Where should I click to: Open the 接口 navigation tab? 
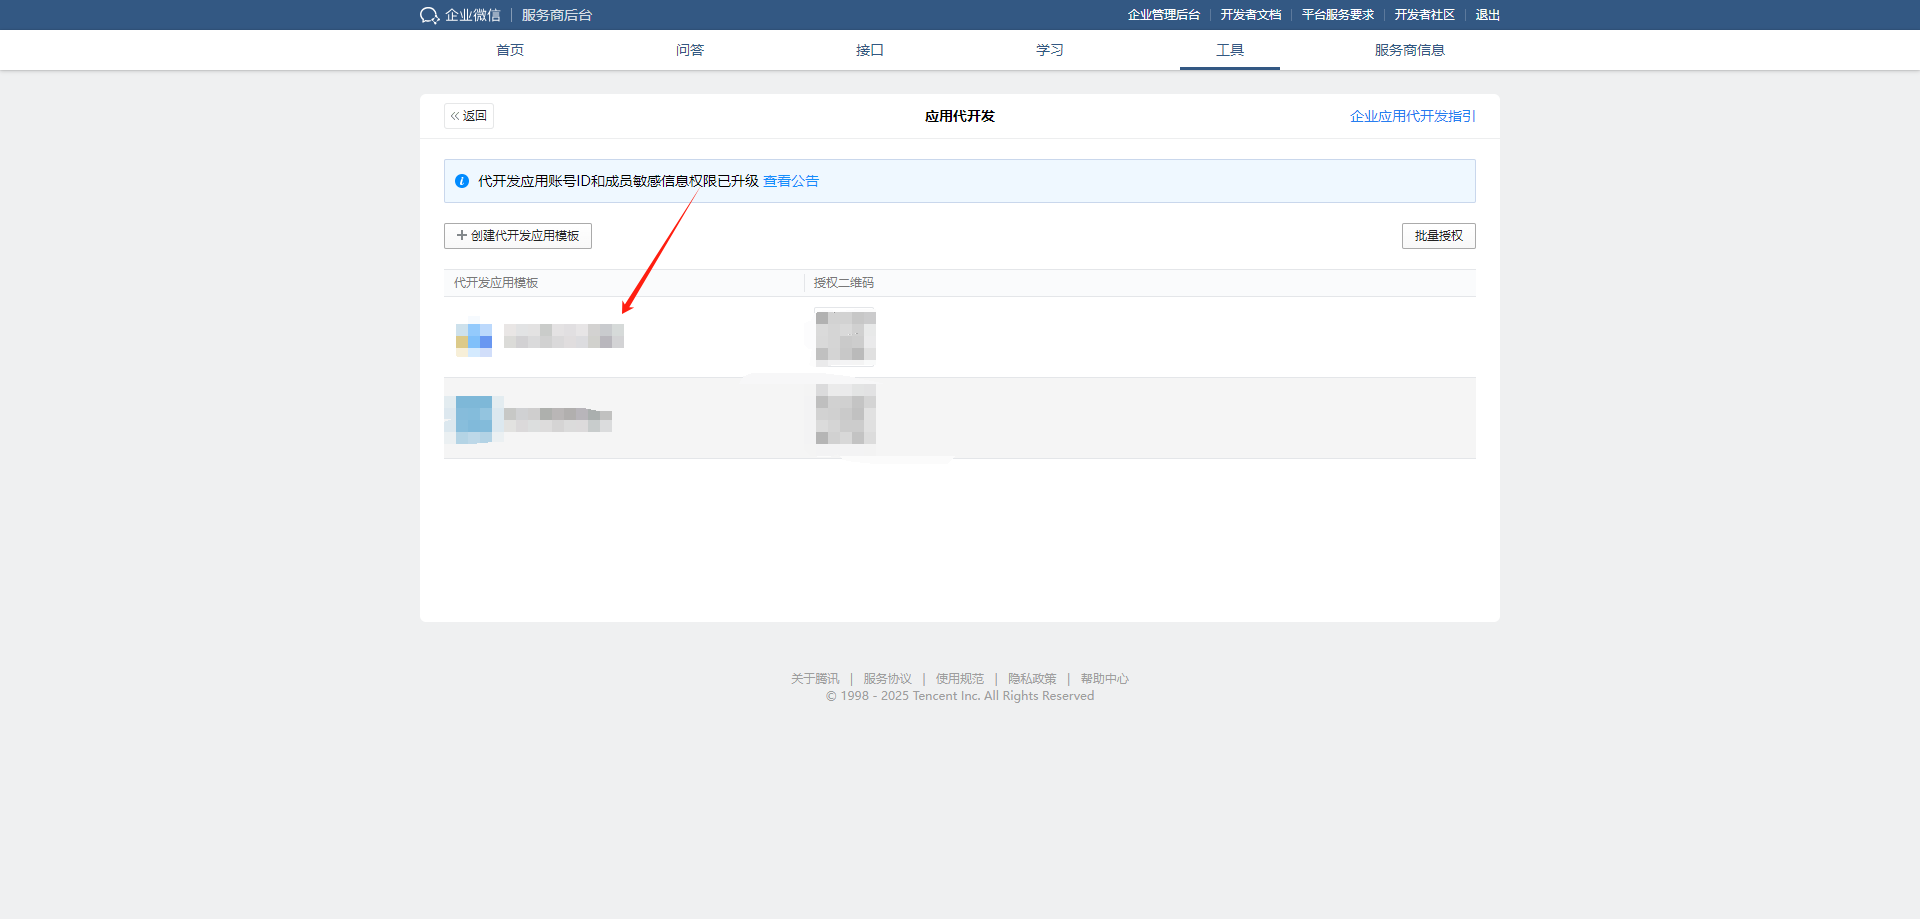coord(870,50)
